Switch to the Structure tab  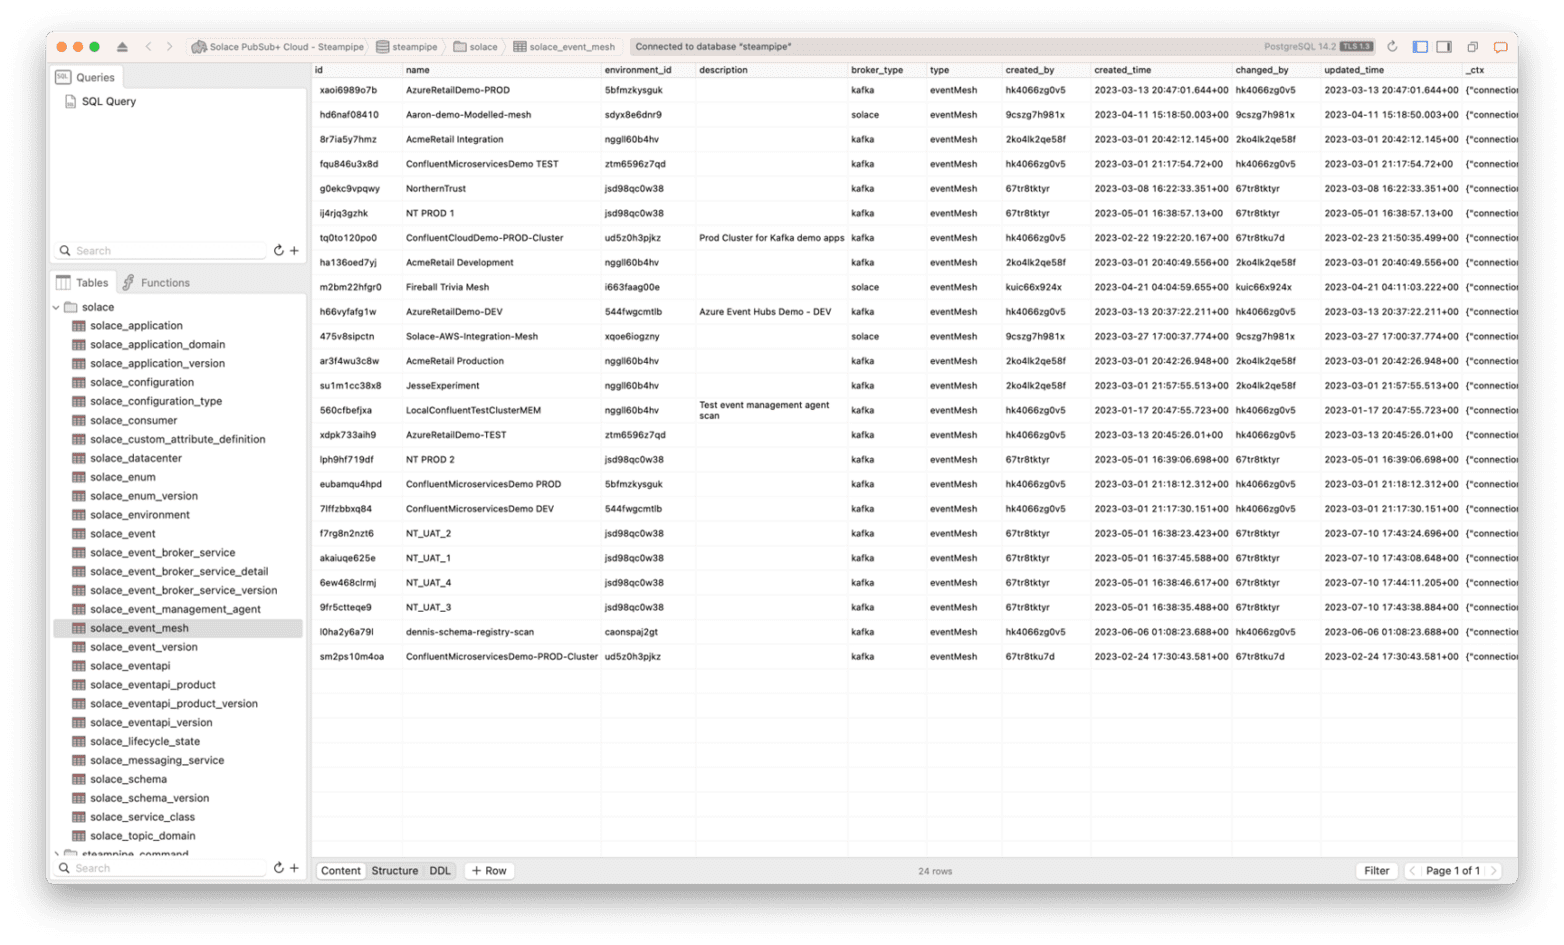[x=395, y=870]
